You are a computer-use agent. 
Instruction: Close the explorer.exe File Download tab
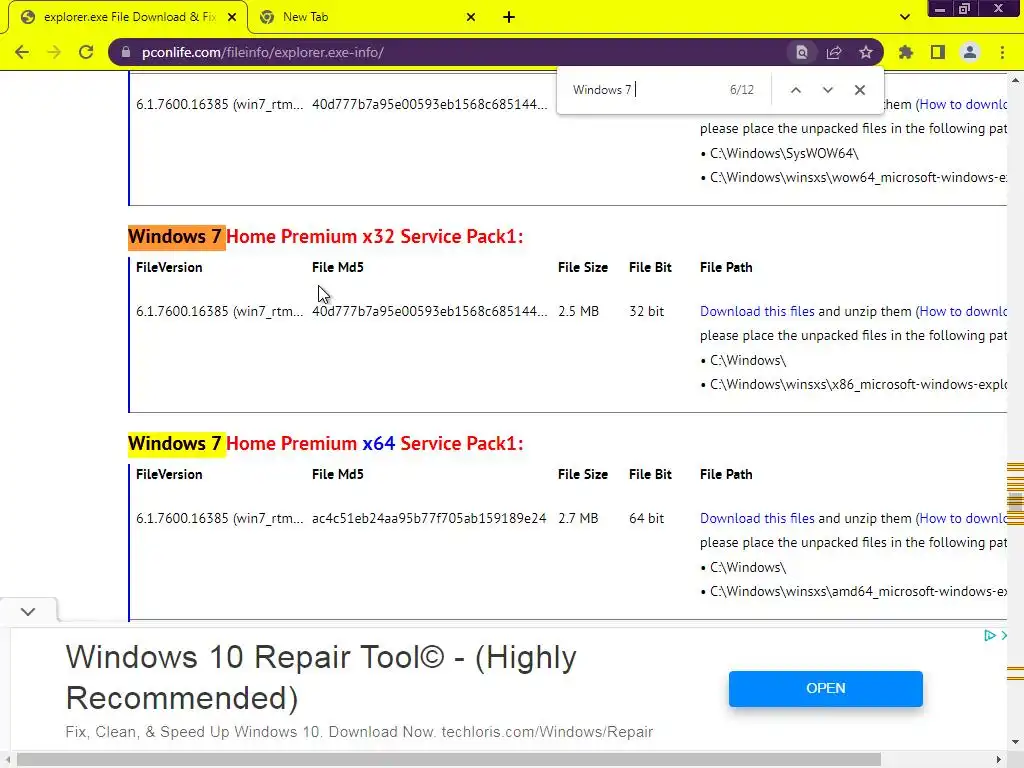click(x=232, y=17)
